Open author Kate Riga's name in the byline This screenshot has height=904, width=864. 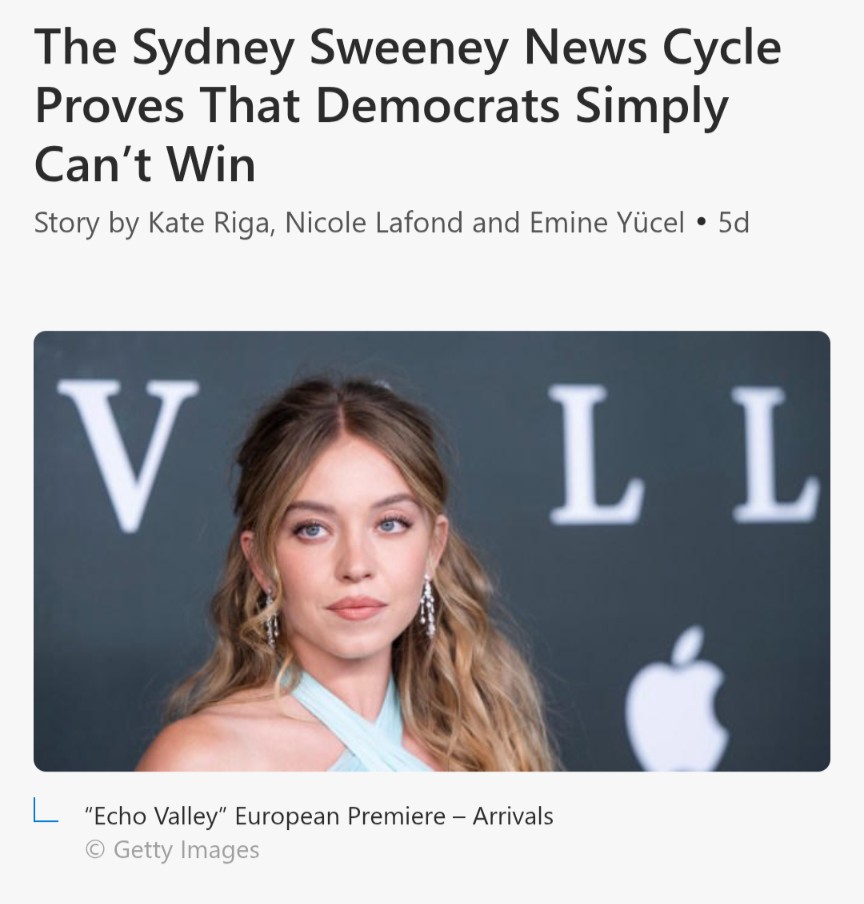[209, 223]
